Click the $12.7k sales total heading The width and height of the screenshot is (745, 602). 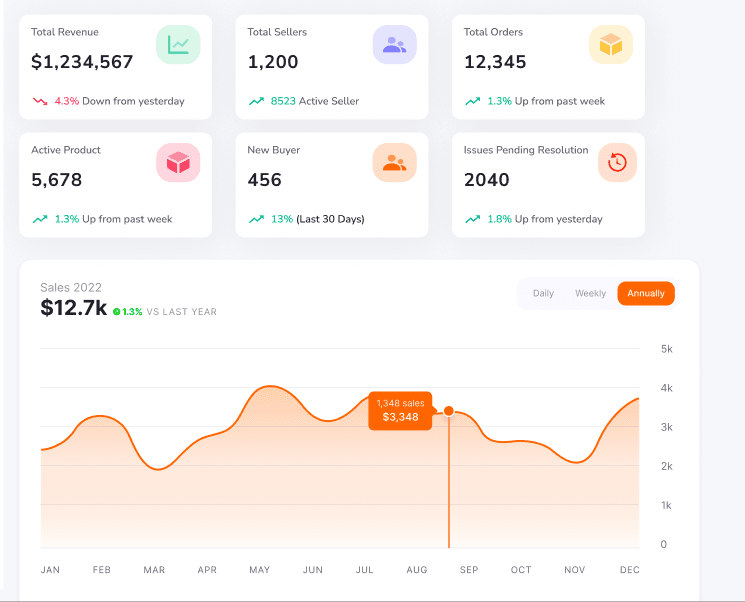(x=74, y=308)
